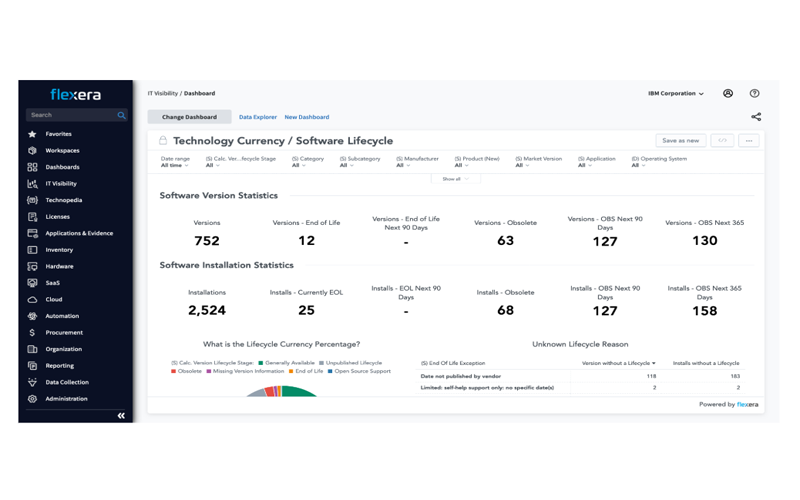Open the more options ellipsis button
This screenshot has height=500, width=800.
[x=748, y=140]
